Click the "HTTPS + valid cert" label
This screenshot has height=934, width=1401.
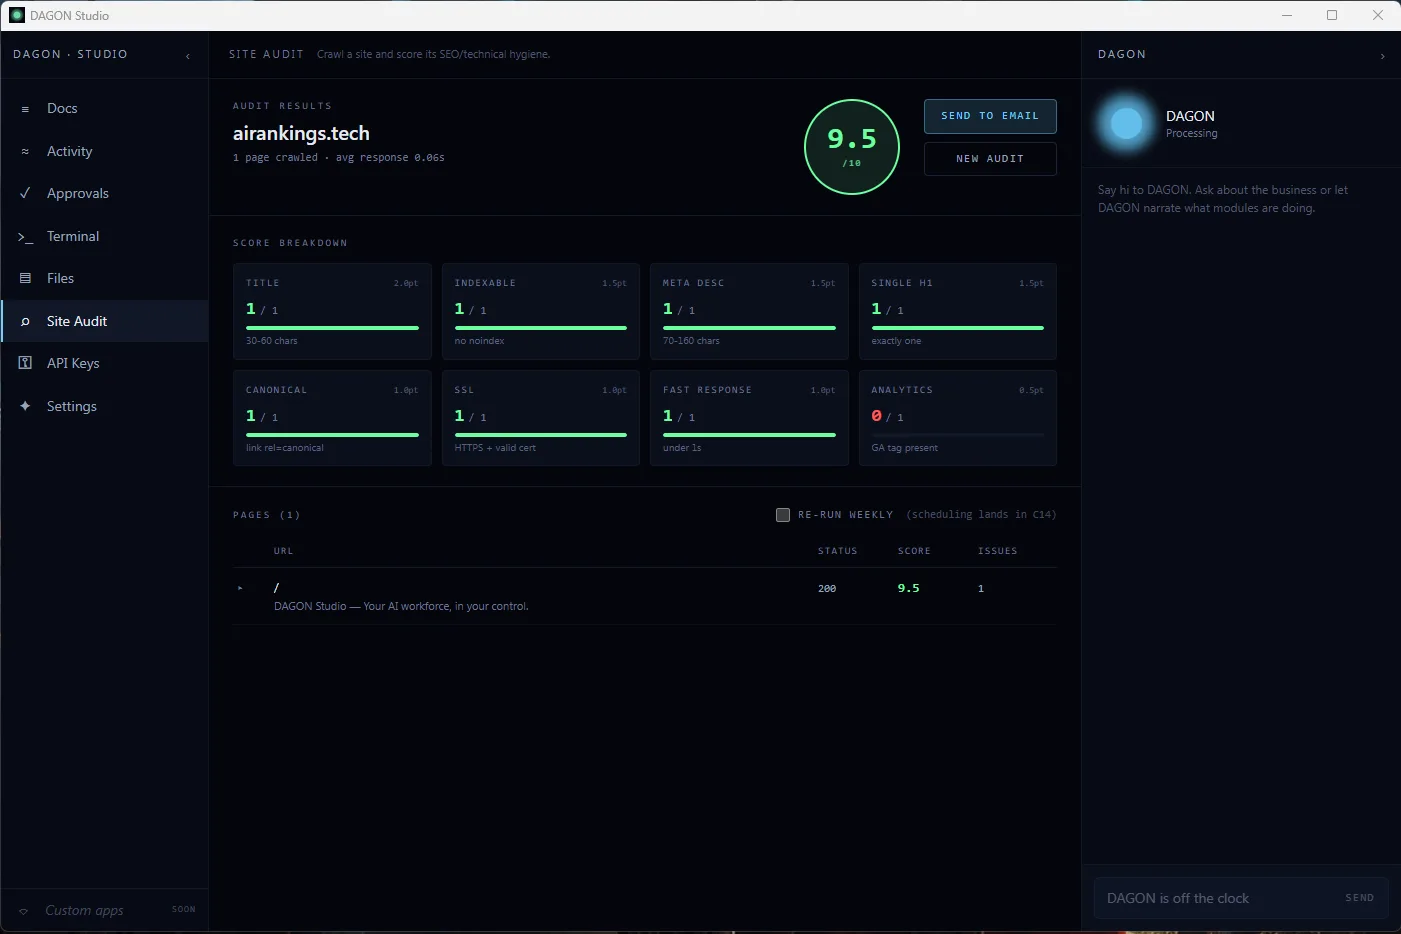495,448
